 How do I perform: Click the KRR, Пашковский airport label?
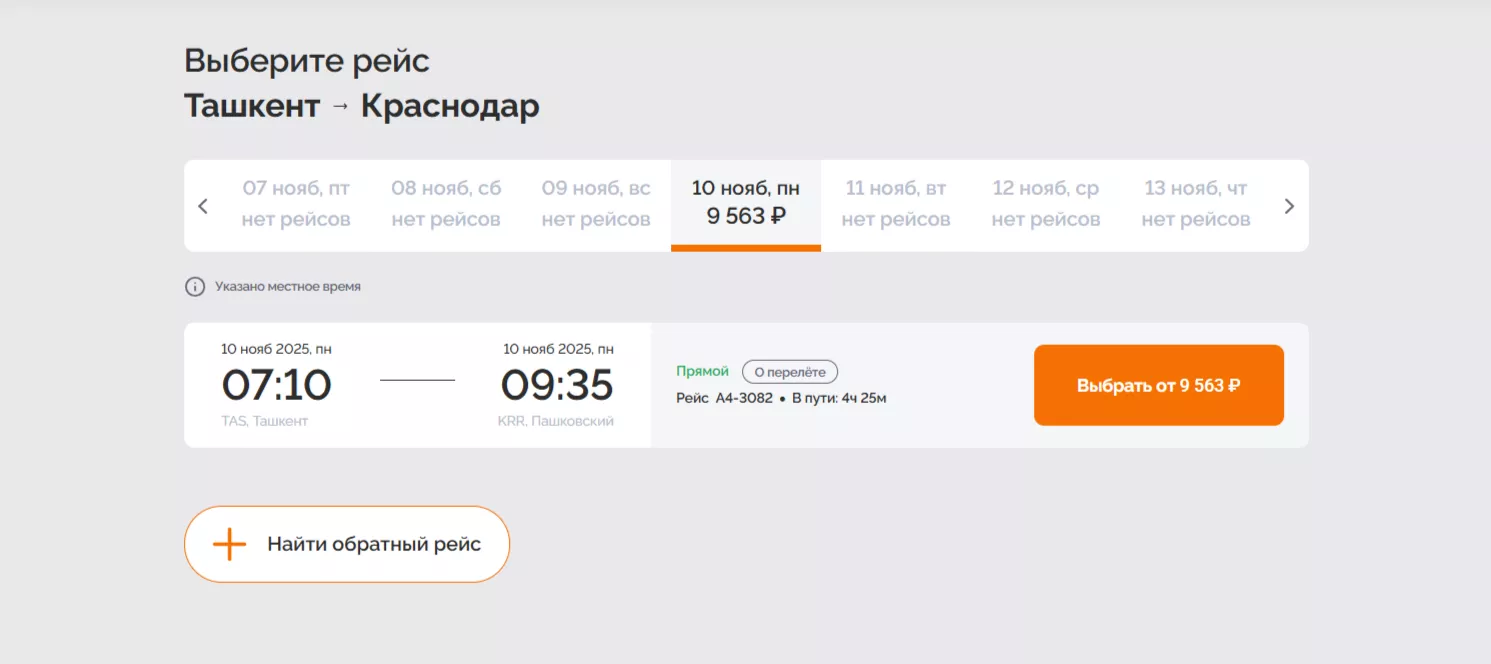tap(556, 422)
